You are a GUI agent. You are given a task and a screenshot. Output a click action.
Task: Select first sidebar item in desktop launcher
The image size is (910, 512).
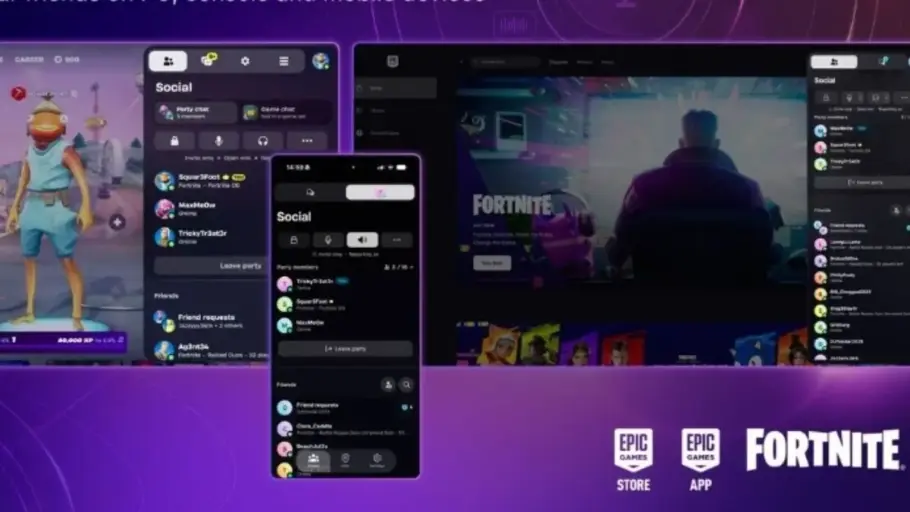pos(396,88)
